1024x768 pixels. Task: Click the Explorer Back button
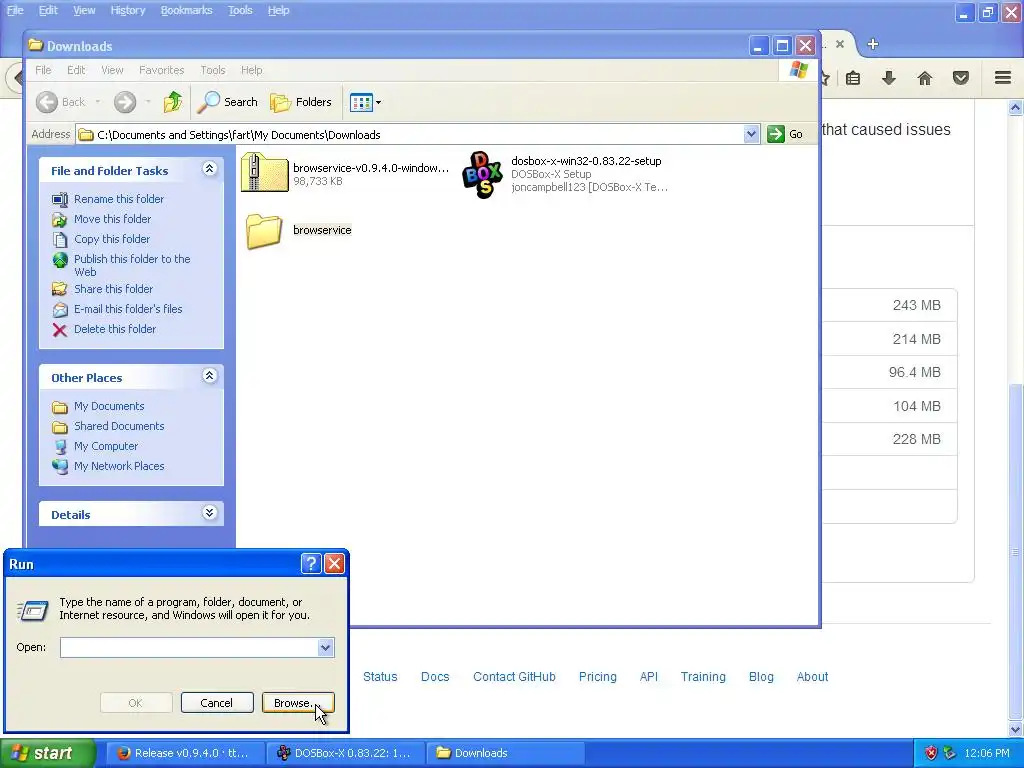tap(60, 102)
